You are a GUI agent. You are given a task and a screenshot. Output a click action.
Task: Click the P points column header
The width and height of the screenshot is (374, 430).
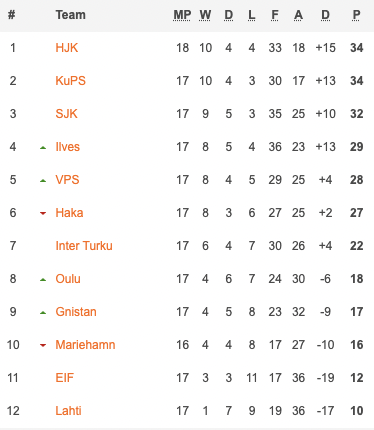click(356, 15)
